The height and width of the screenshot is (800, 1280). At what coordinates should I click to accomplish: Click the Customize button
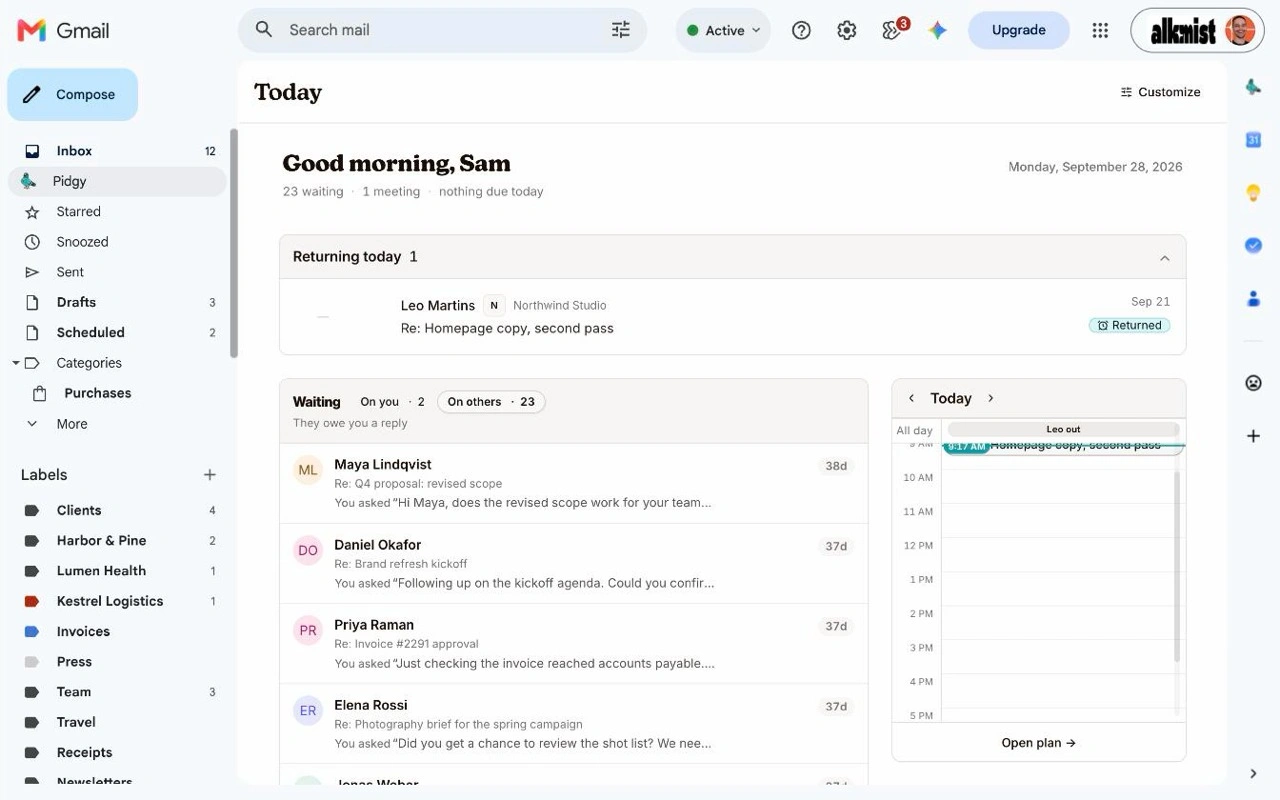[x=1160, y=92]
